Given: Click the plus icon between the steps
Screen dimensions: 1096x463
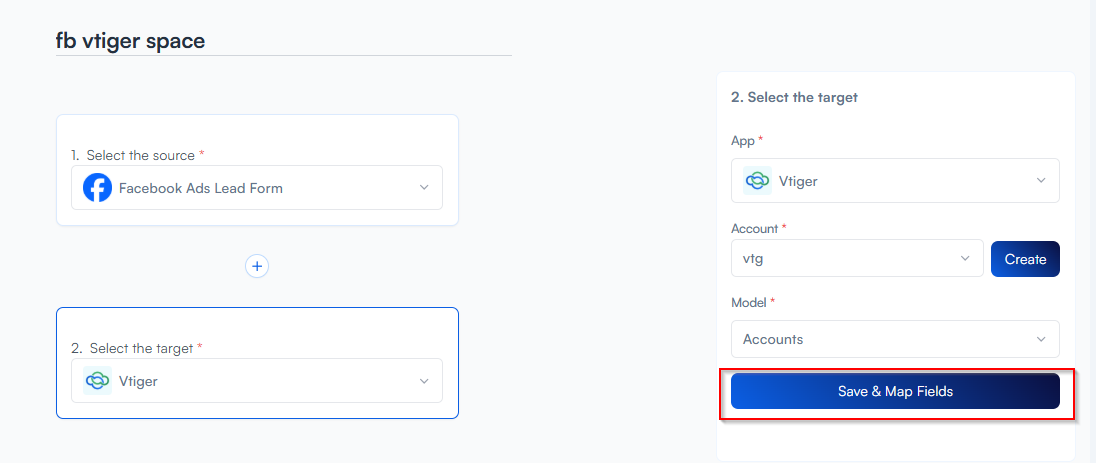Looking at the screenshot, I should coord(257,266).
